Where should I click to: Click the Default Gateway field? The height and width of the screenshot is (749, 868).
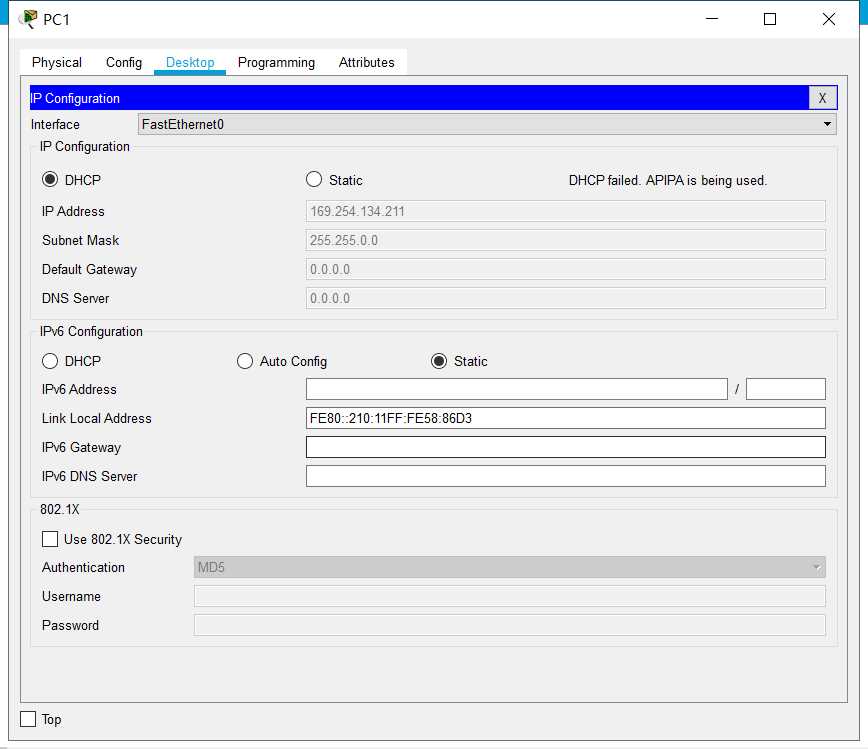[565, 269]
